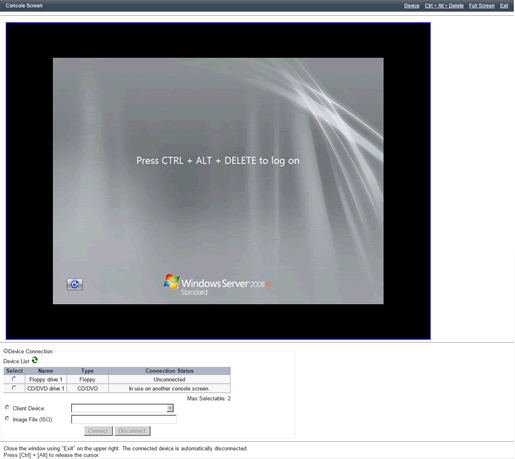Image resolution: width=515 pixels, height=459 pixels.
Task: Click the Console Screen title text
Action: [x=24, y=6]
